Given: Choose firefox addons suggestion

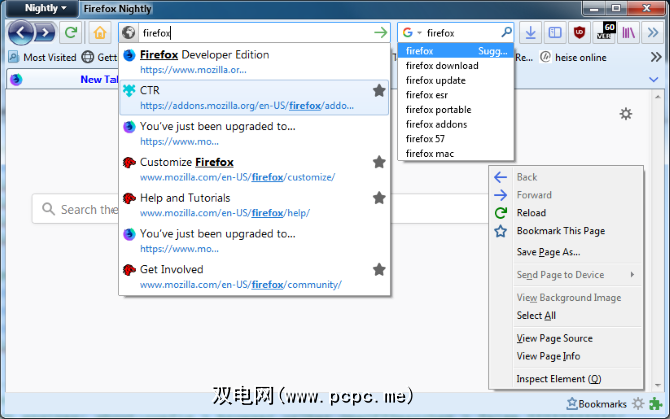Looking at the screenshot, I should [455, 124].
